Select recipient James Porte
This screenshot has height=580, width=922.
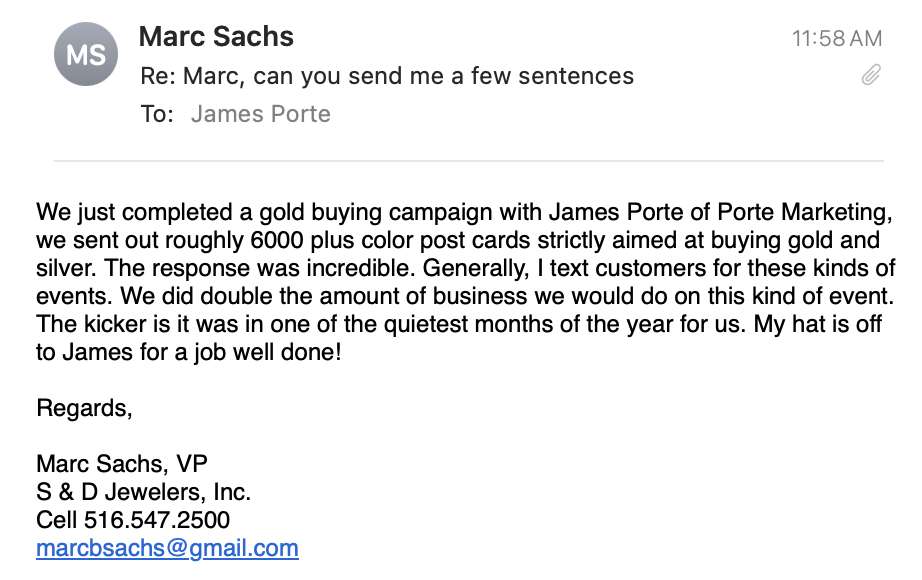(x=260, y=114)
